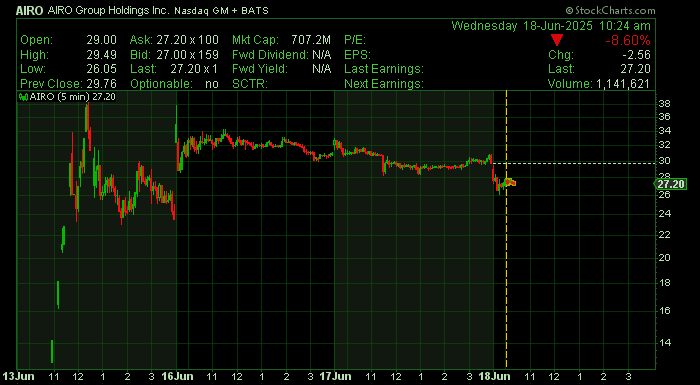Click the 14 price label on right axis
Image resolution: width=700 pixels, height=385 pixels.
pyautogui.click(x=665, y=343)
